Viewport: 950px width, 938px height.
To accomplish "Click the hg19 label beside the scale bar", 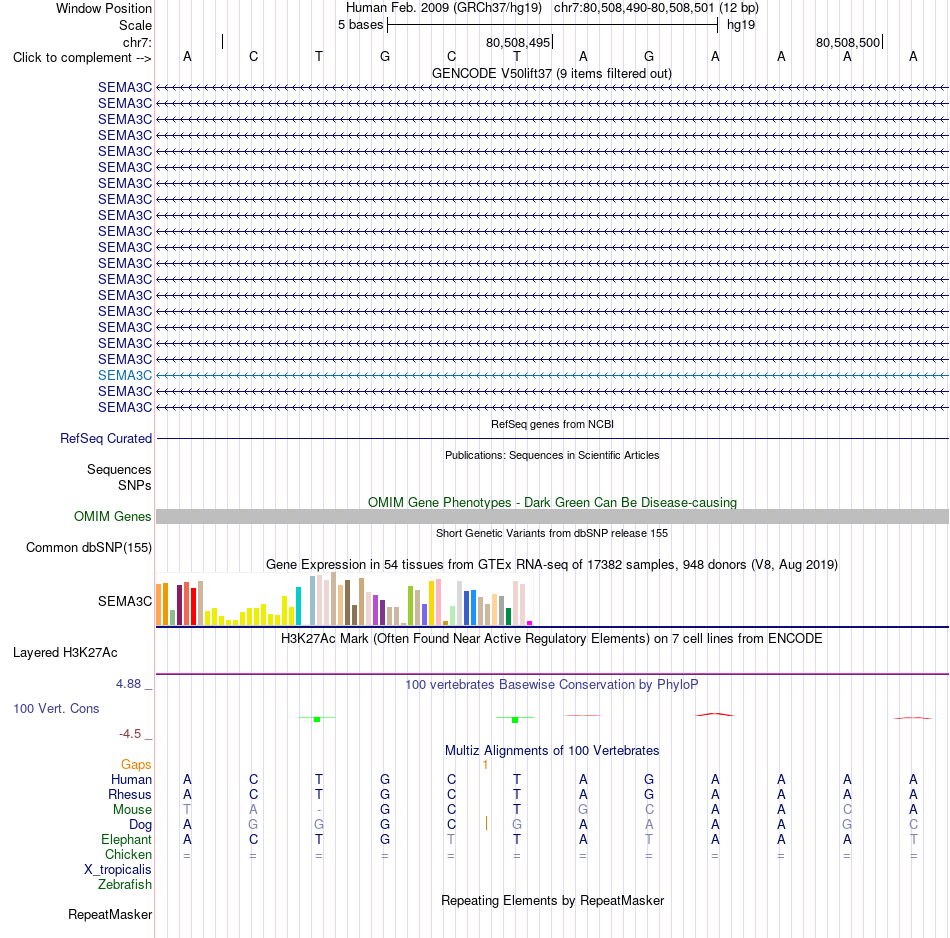I will click(x=741, y=25).
